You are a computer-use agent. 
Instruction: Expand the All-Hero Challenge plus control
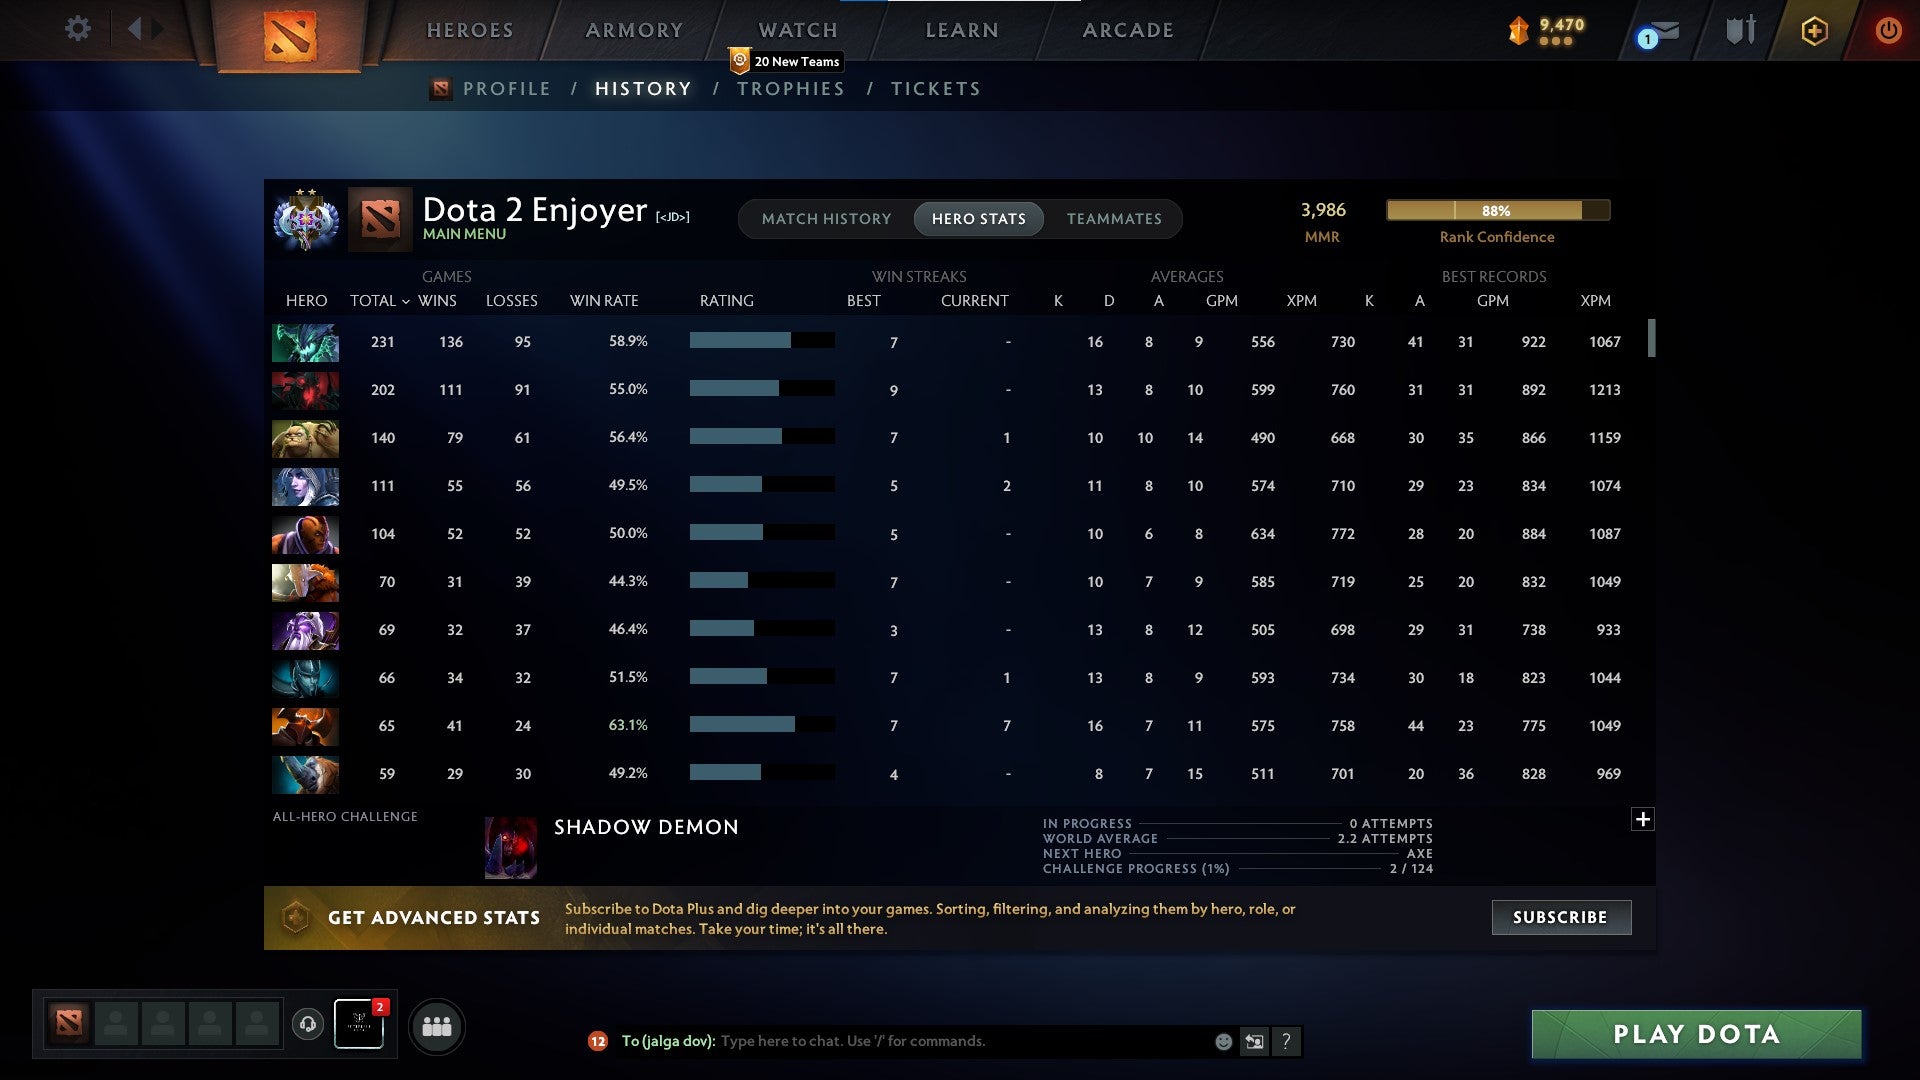1642,818
